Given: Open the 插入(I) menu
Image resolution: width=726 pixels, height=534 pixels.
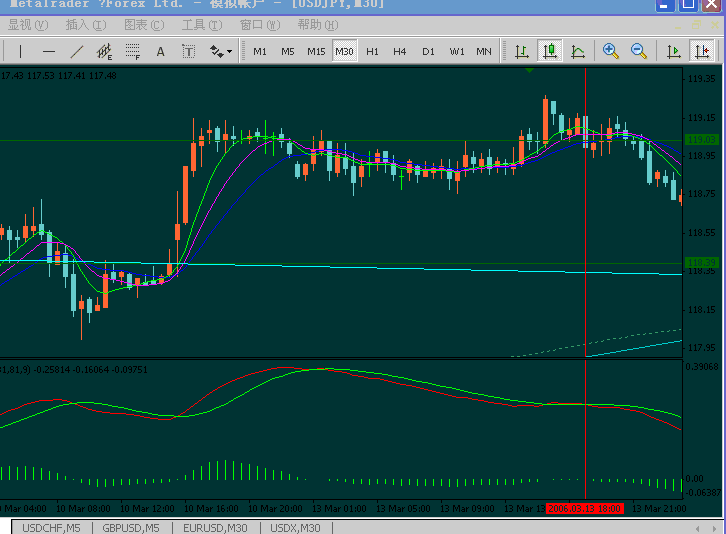Looking at the screenshot, I should 86,25.
